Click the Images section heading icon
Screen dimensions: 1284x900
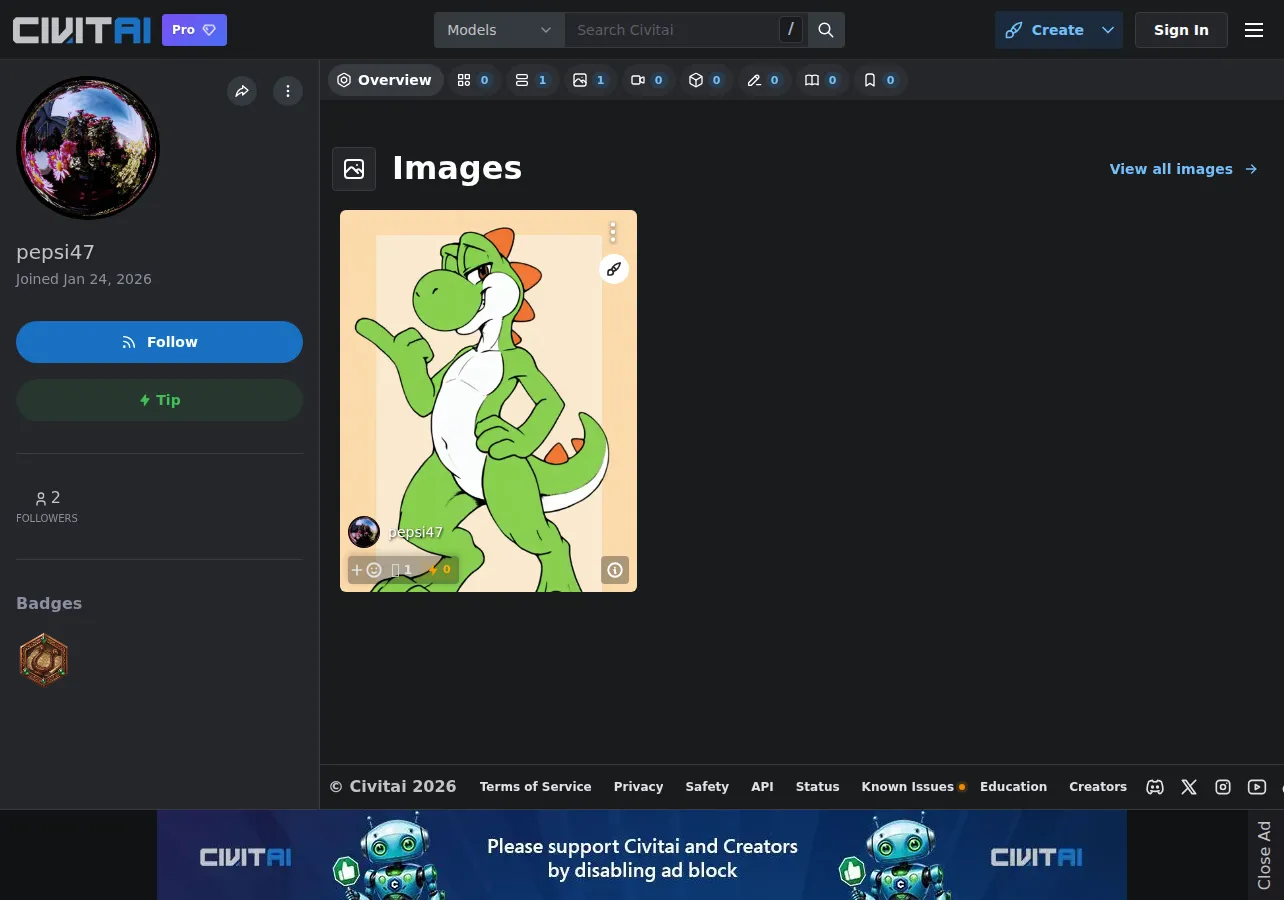tap(354, 169)
